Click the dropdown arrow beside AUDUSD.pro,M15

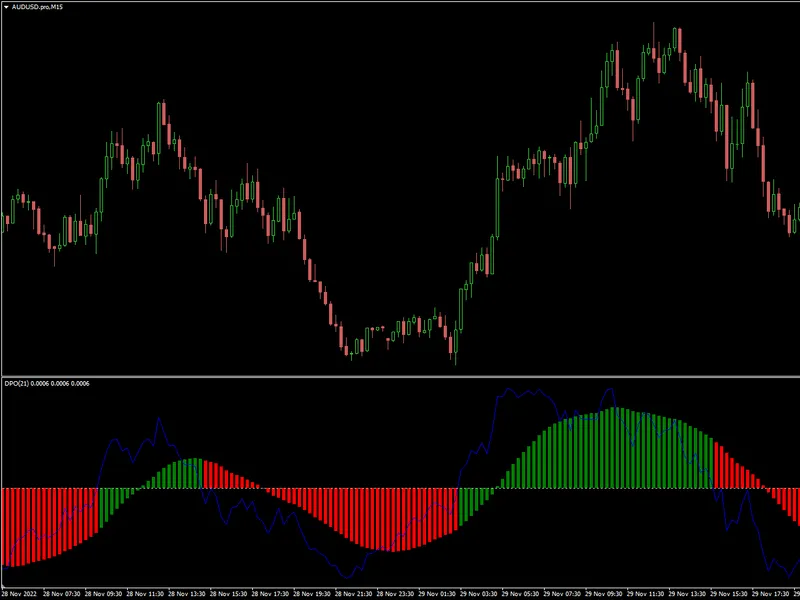coord(6,7)
